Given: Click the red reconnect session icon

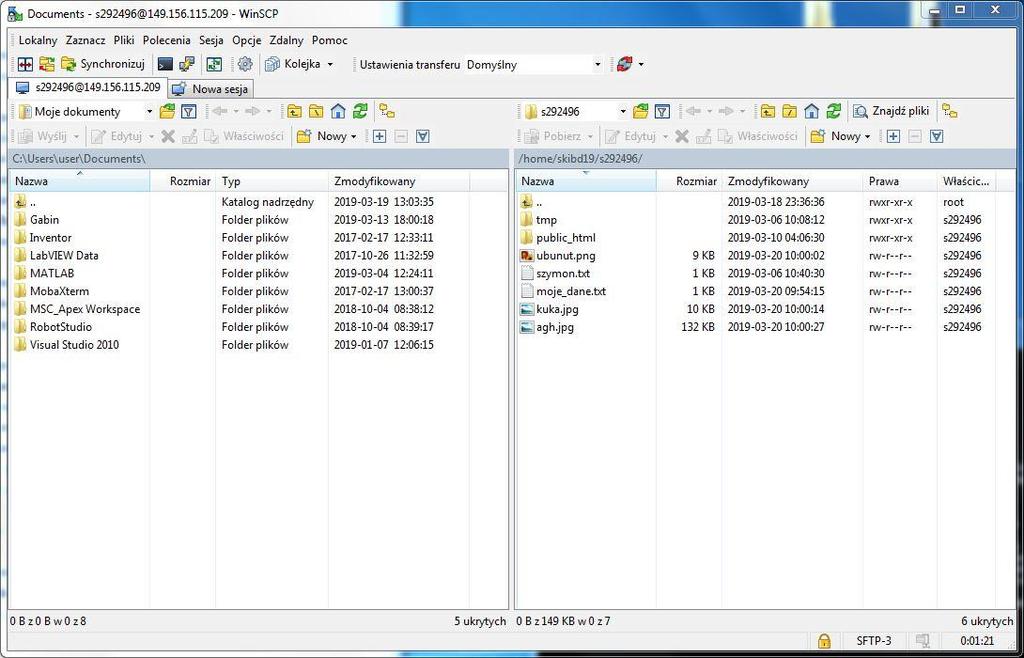Looking at the screenshot, I should [x=624, y=64].
